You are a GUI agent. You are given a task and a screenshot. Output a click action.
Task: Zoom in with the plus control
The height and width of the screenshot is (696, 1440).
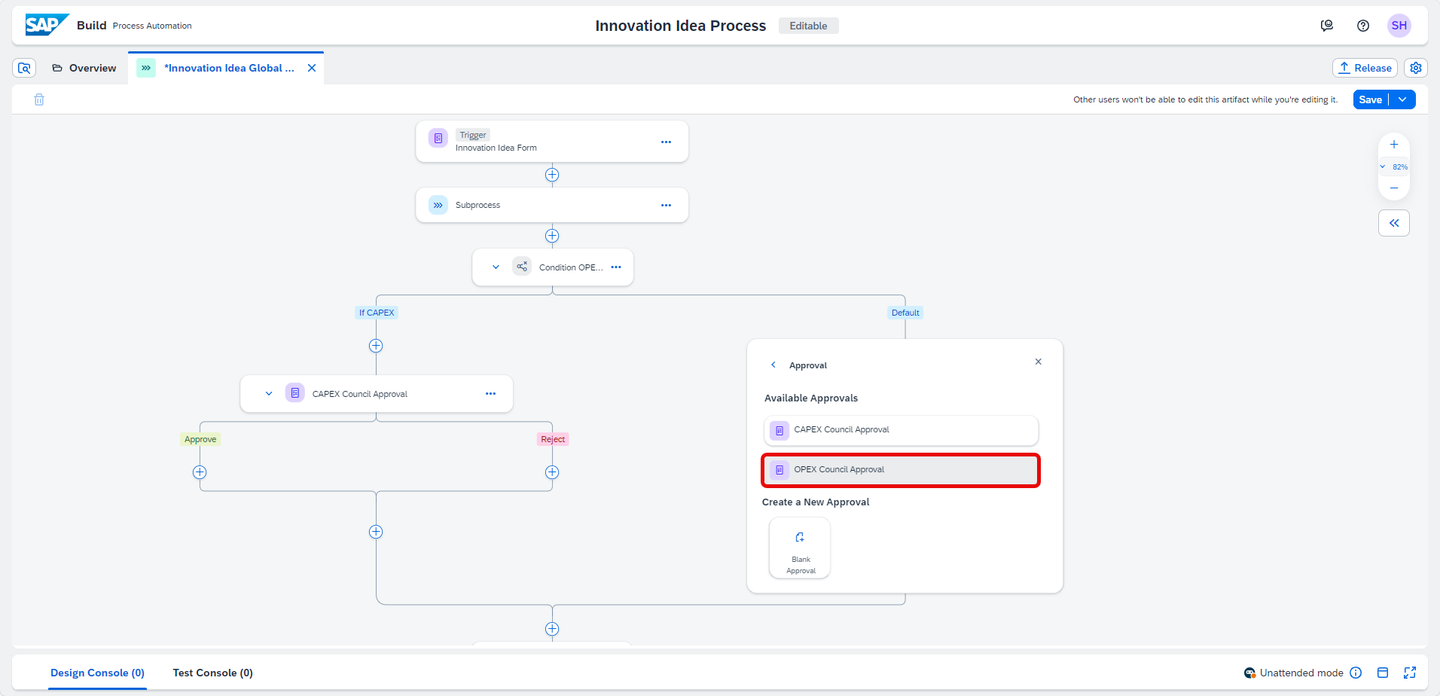[1394, 145]
